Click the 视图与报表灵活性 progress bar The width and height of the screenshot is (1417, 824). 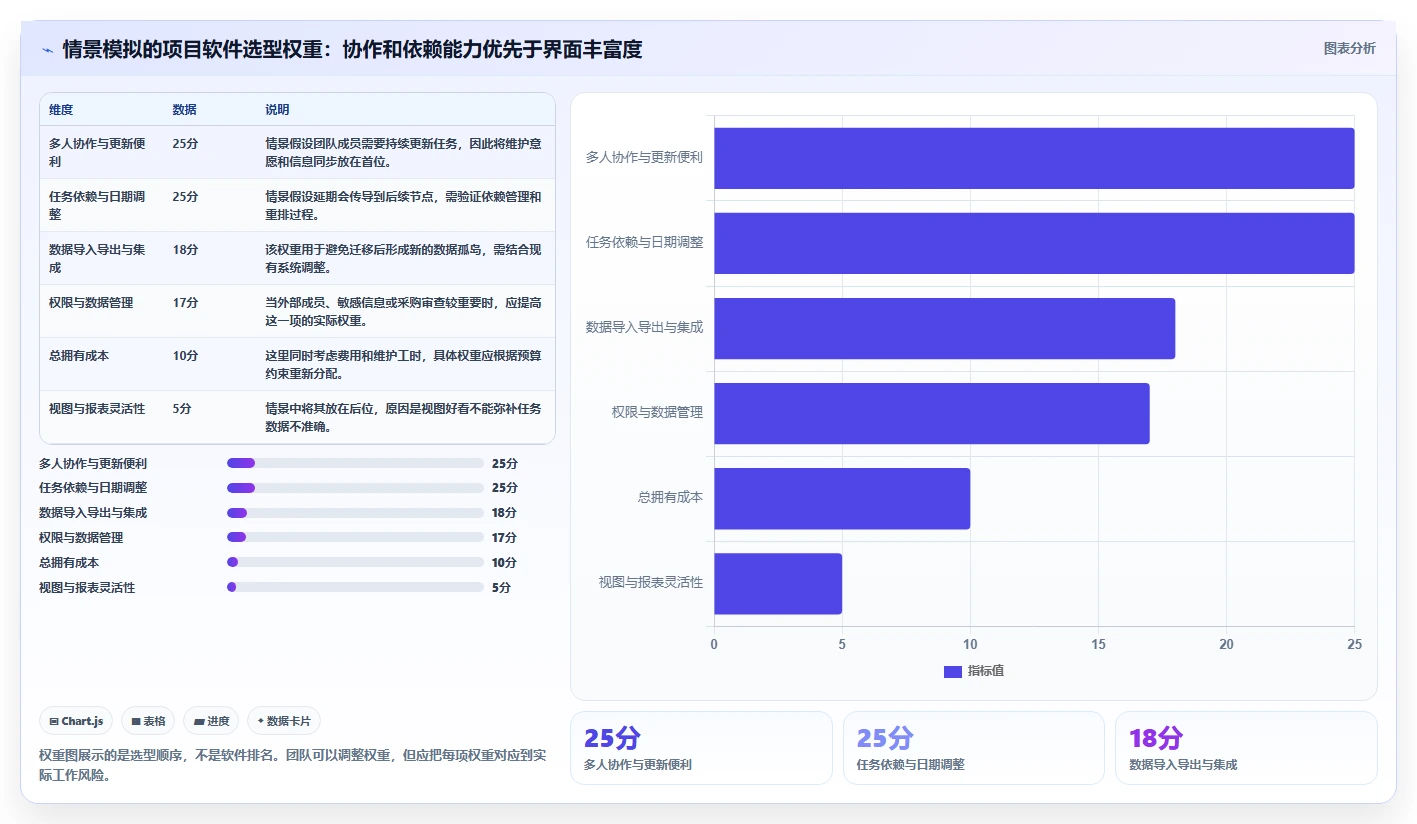(x=355, y=587)
